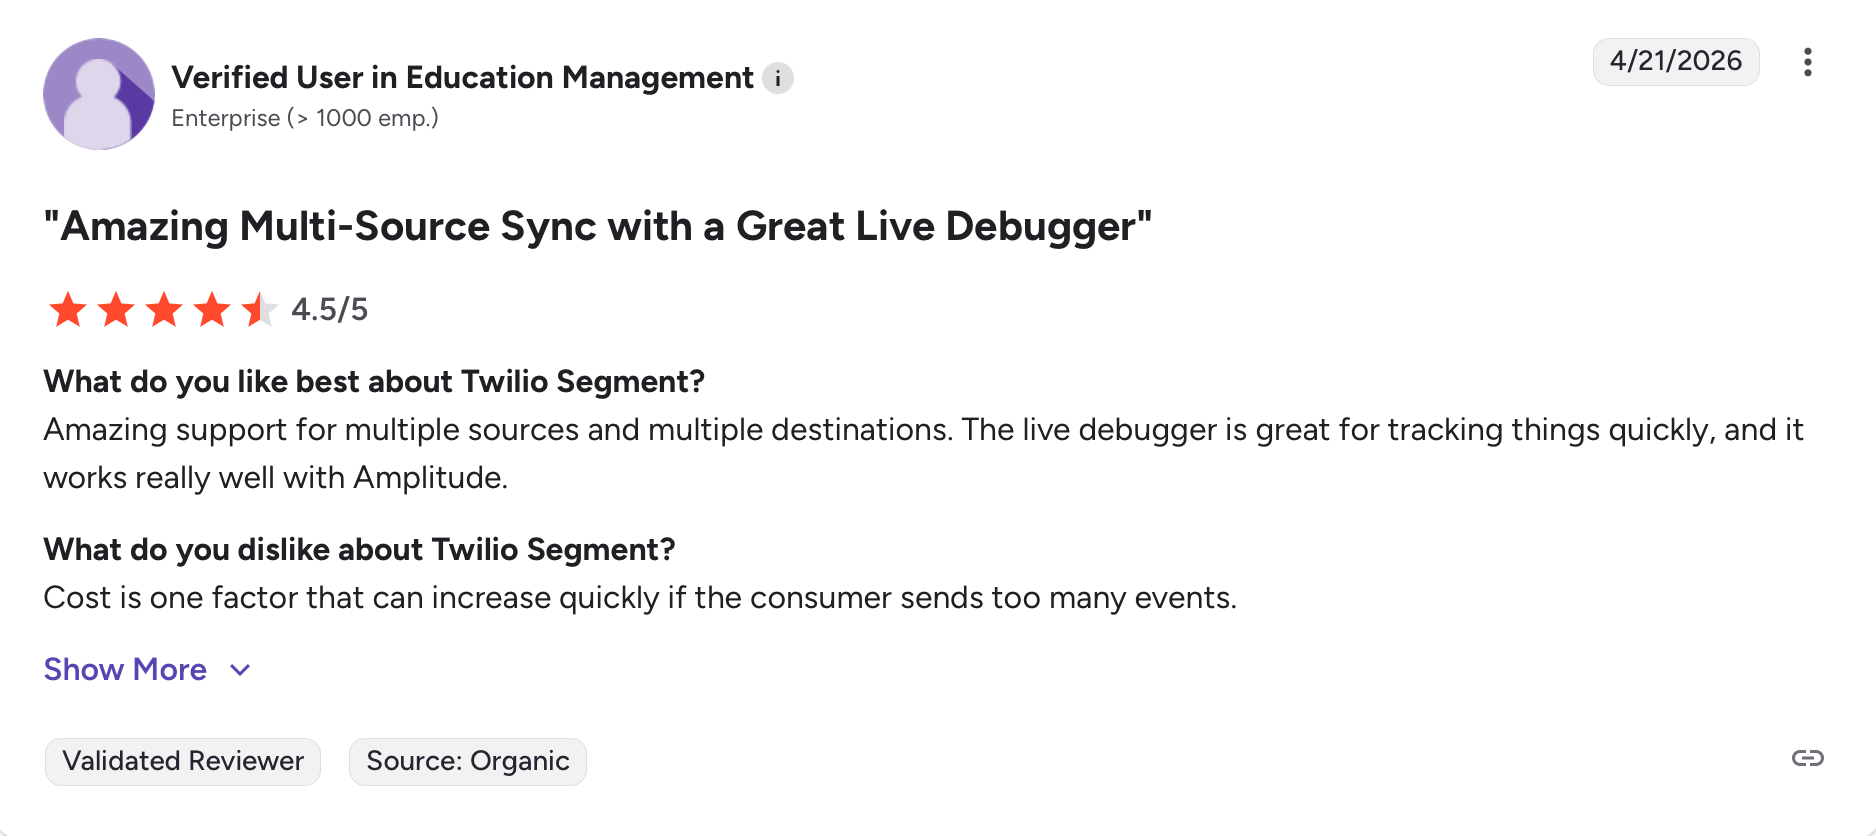Click the 'What do you dislike' heading
The image size is (1876, 836).
pyautogui.click(x=359, y=549)
